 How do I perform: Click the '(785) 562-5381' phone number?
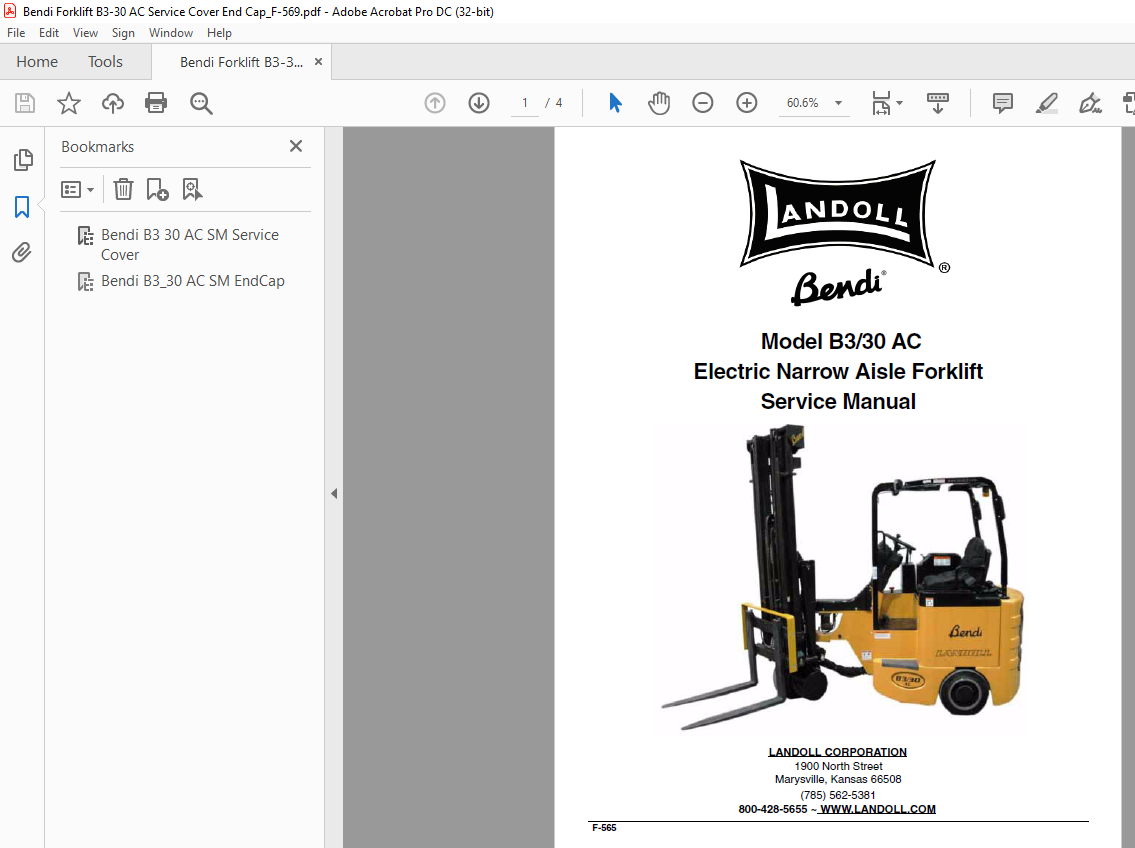tap(837, 794)
